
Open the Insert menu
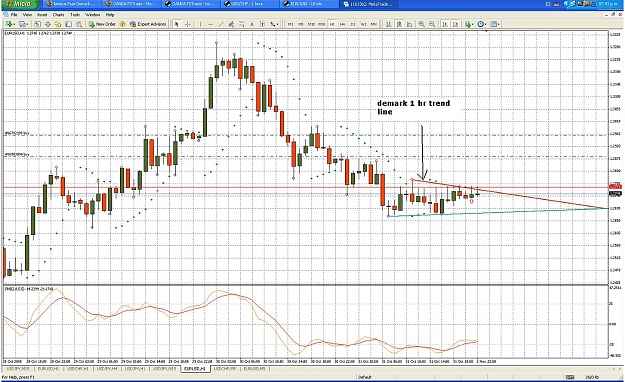coord(42,15)
